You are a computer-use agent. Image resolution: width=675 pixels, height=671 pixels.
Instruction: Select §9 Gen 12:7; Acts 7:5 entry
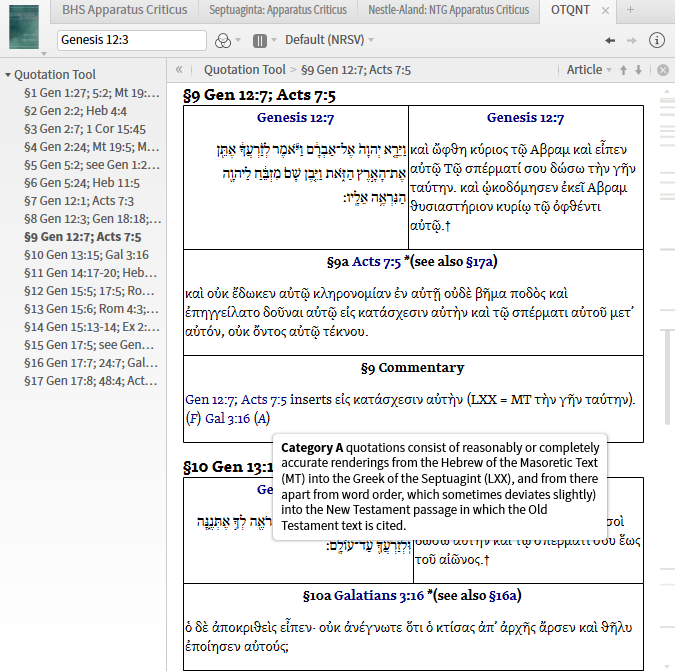click(82, 237)
